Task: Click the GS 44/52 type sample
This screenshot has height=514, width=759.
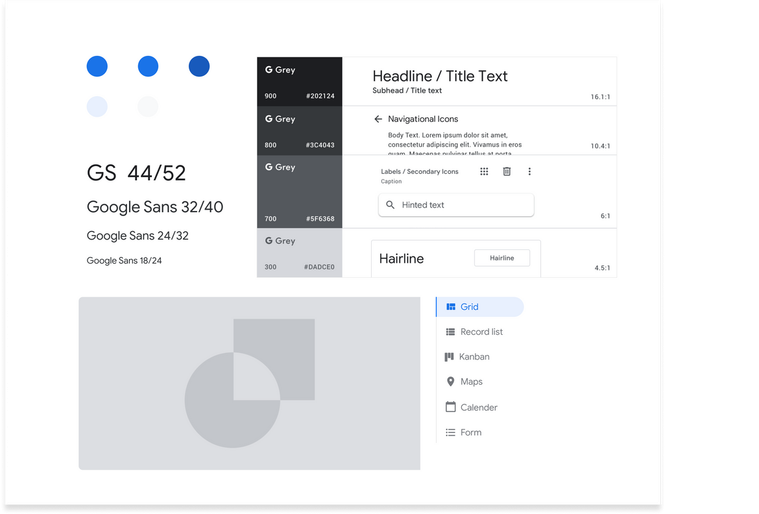Action: (x=137, y=173)
